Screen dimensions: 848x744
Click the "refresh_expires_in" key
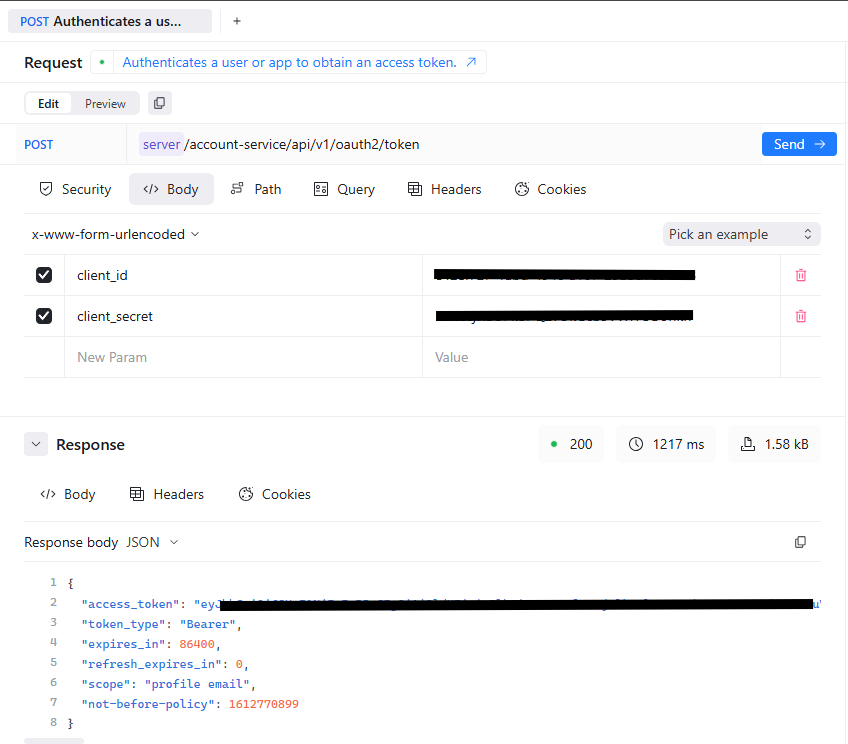tap(151, 664)
